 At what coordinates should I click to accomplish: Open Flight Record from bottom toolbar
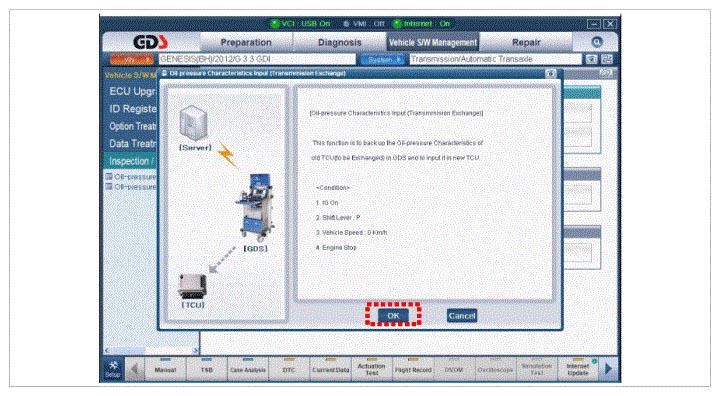tap(413, 369)
